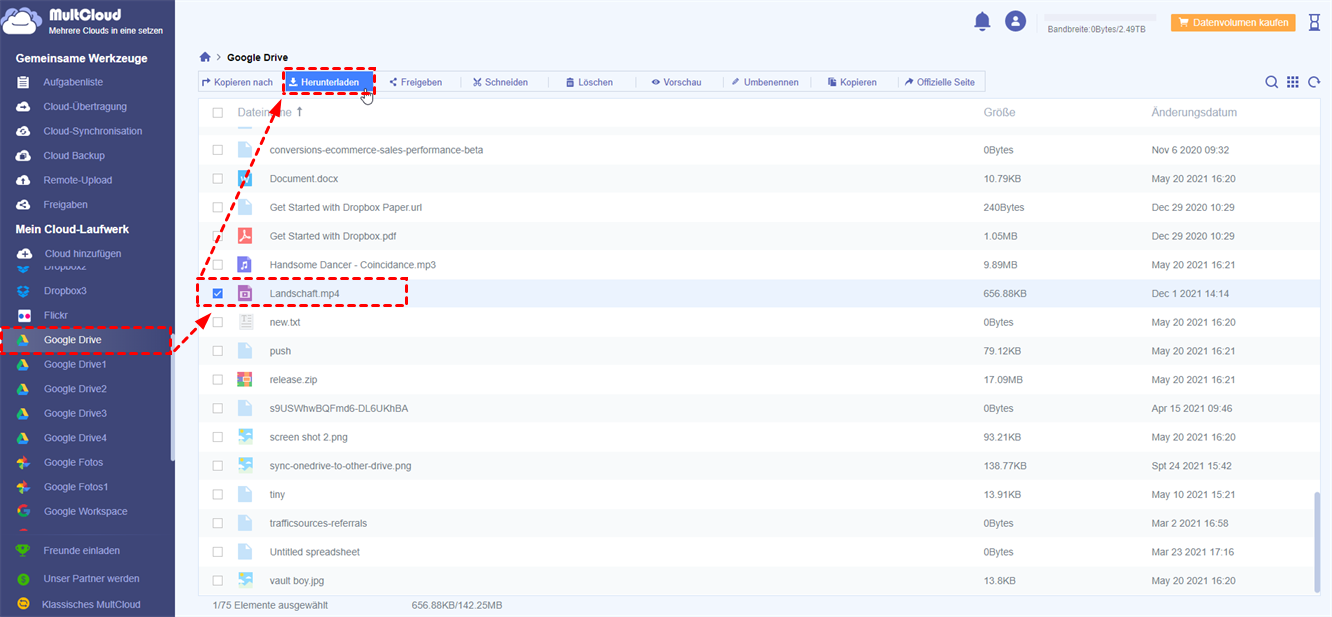
Task: Click Freigeben in the toolbar
Action: [416, 82]
